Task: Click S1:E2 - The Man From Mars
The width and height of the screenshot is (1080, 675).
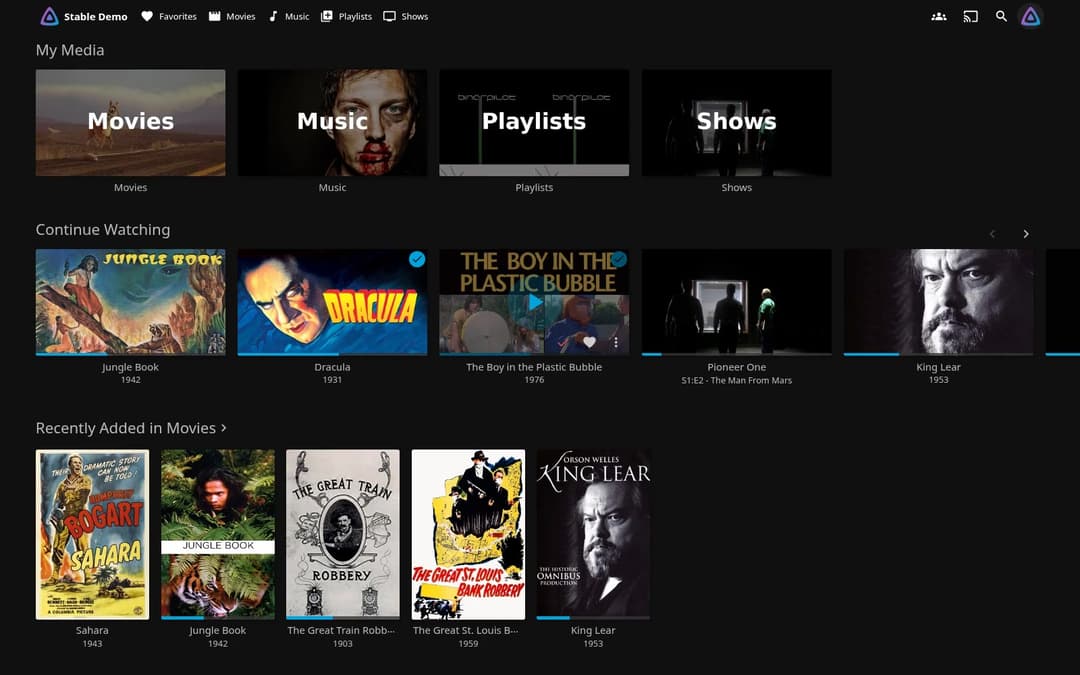Action: tap(736, 380)
